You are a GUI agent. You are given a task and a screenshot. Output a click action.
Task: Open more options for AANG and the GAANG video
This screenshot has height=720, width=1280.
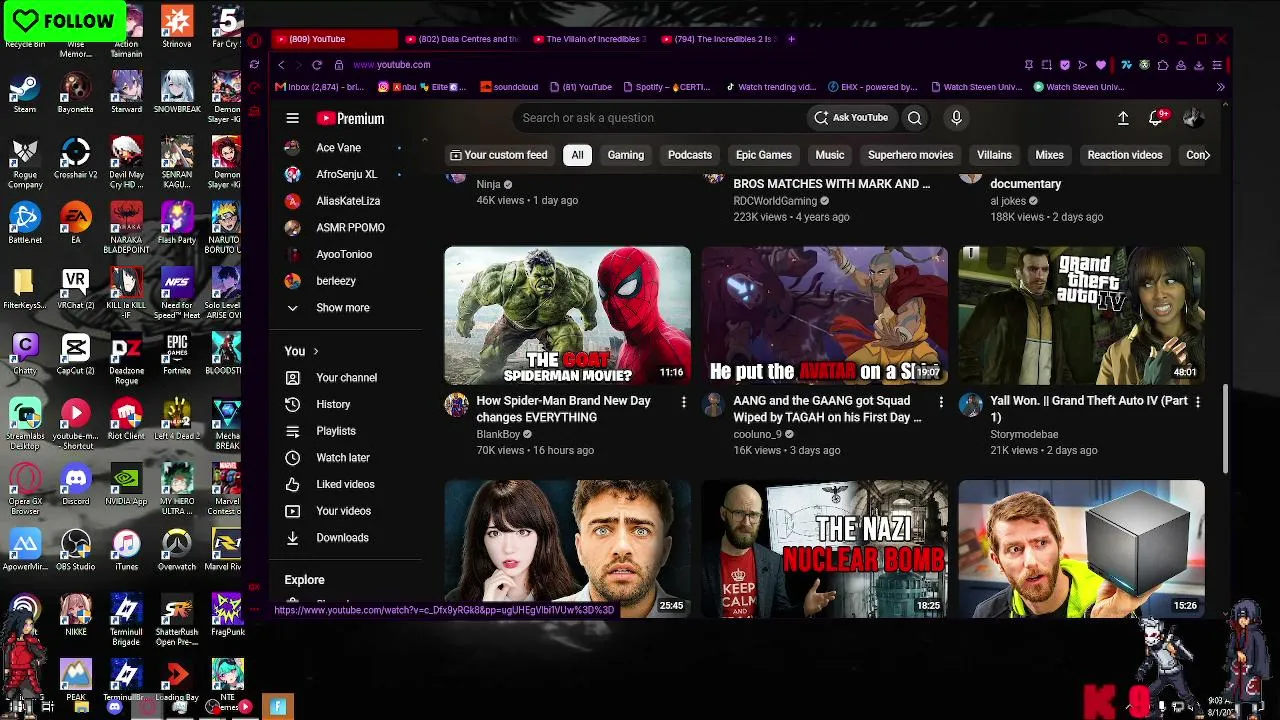point(941,402)
